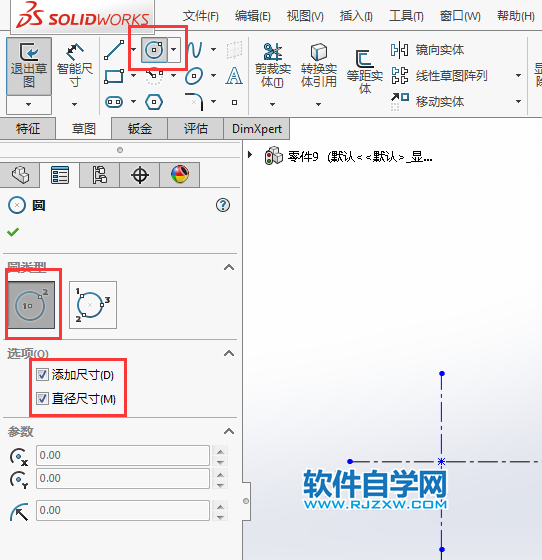Select the Spline sketch tool
The width and height of the screenshot is (542, 560).
195,50
